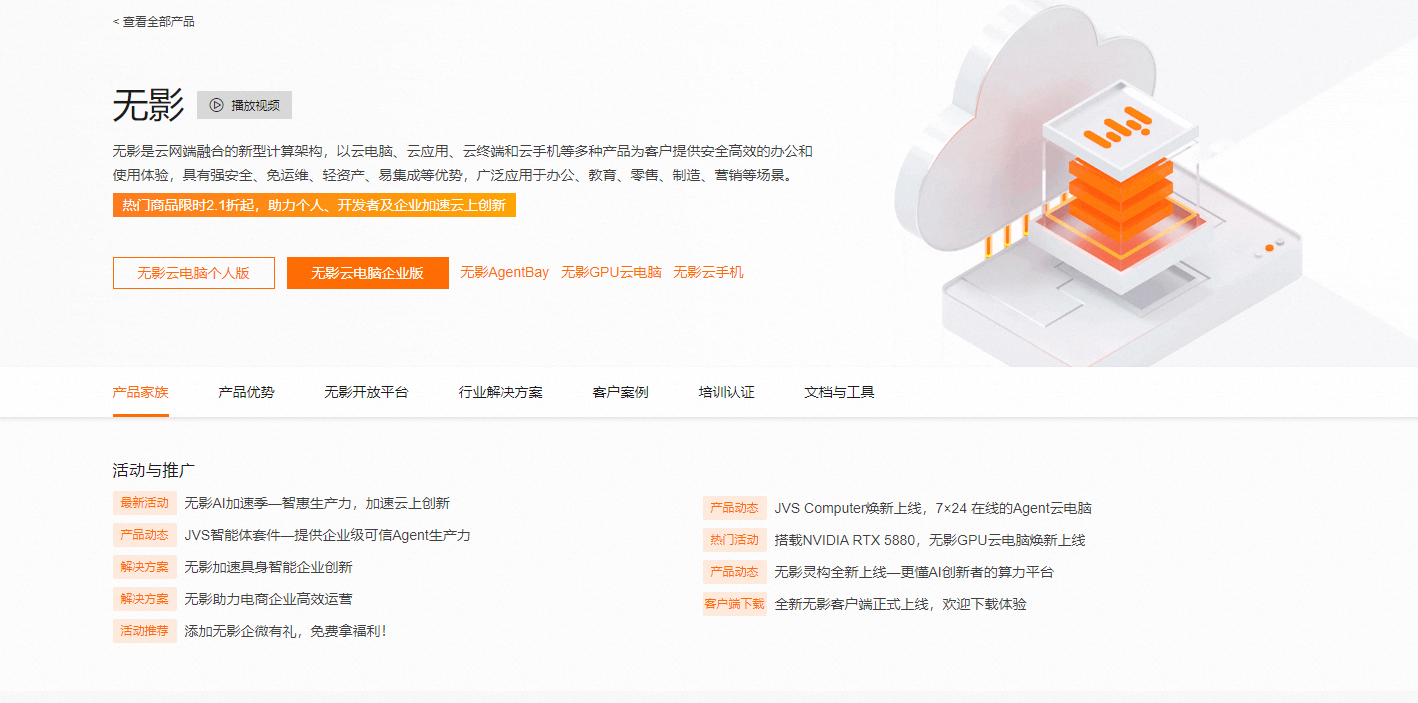Viewport: 1418px width, 703px height.
Task: Open 添加无影企微有礼 promotion link
Action: pyautogui.click(x=285, y=631)
